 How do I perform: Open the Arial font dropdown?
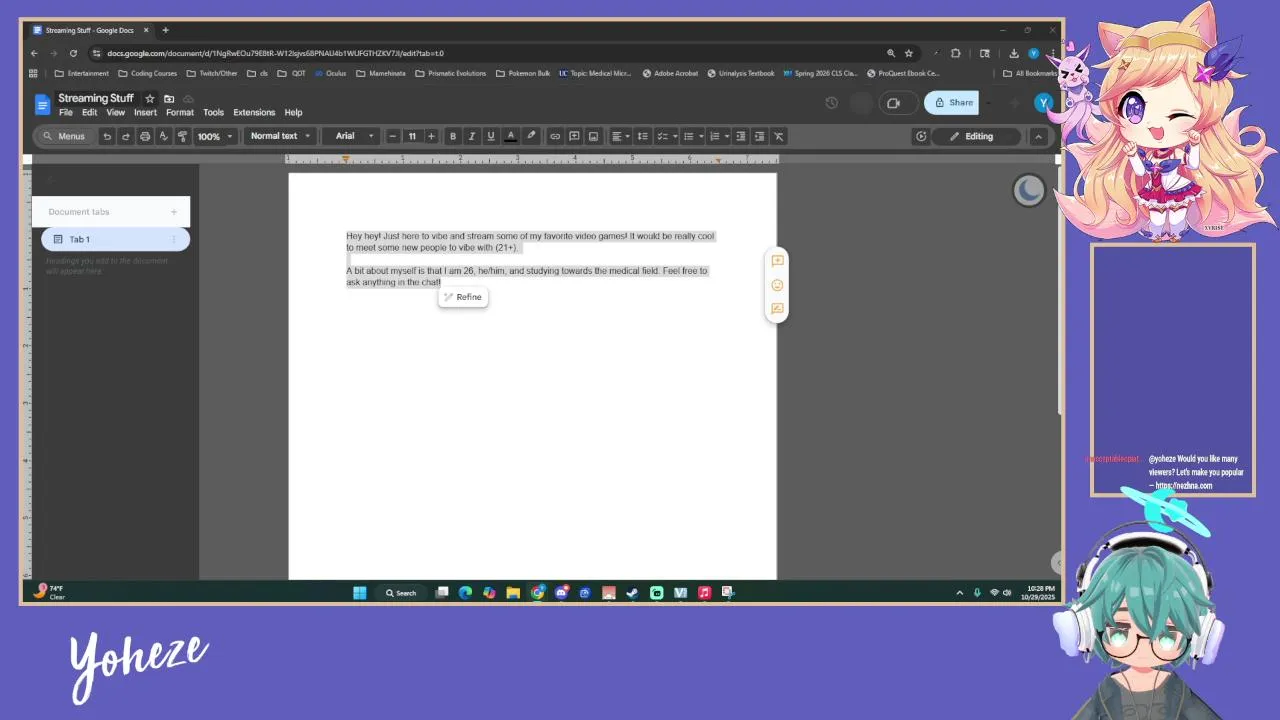pyautogui.click(x=355, y=136)
